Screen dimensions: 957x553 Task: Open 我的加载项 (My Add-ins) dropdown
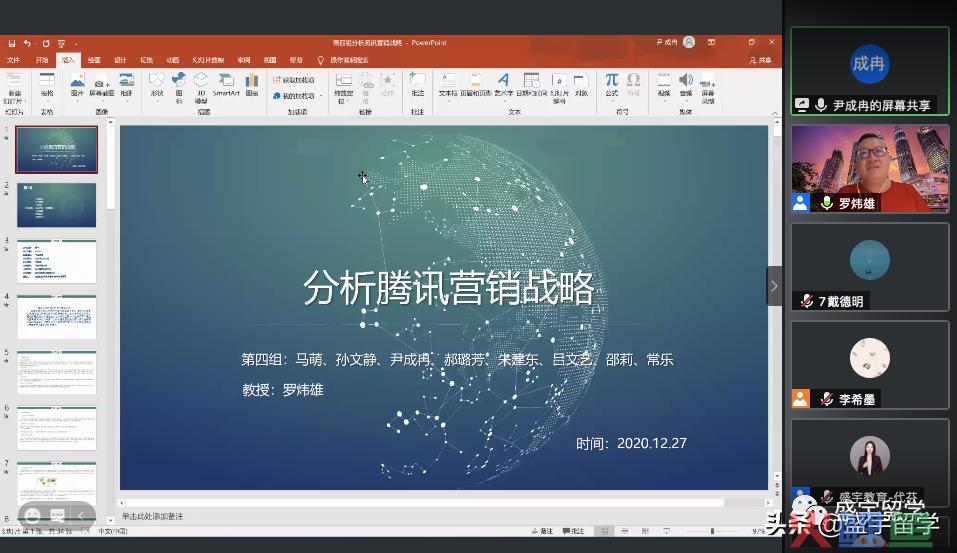297,96
